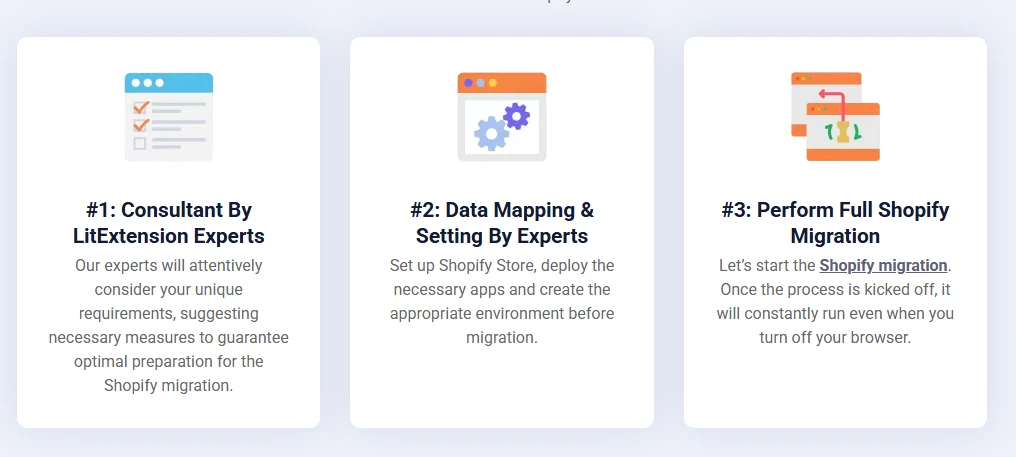Click the first checked box in the checklist illustration
The height and width of the screenshot is (457, 1016).
pos(141,106)
